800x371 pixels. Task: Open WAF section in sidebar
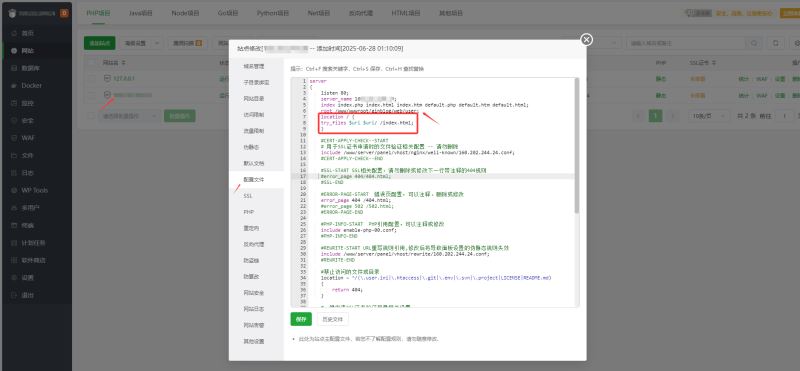[28, 138]
